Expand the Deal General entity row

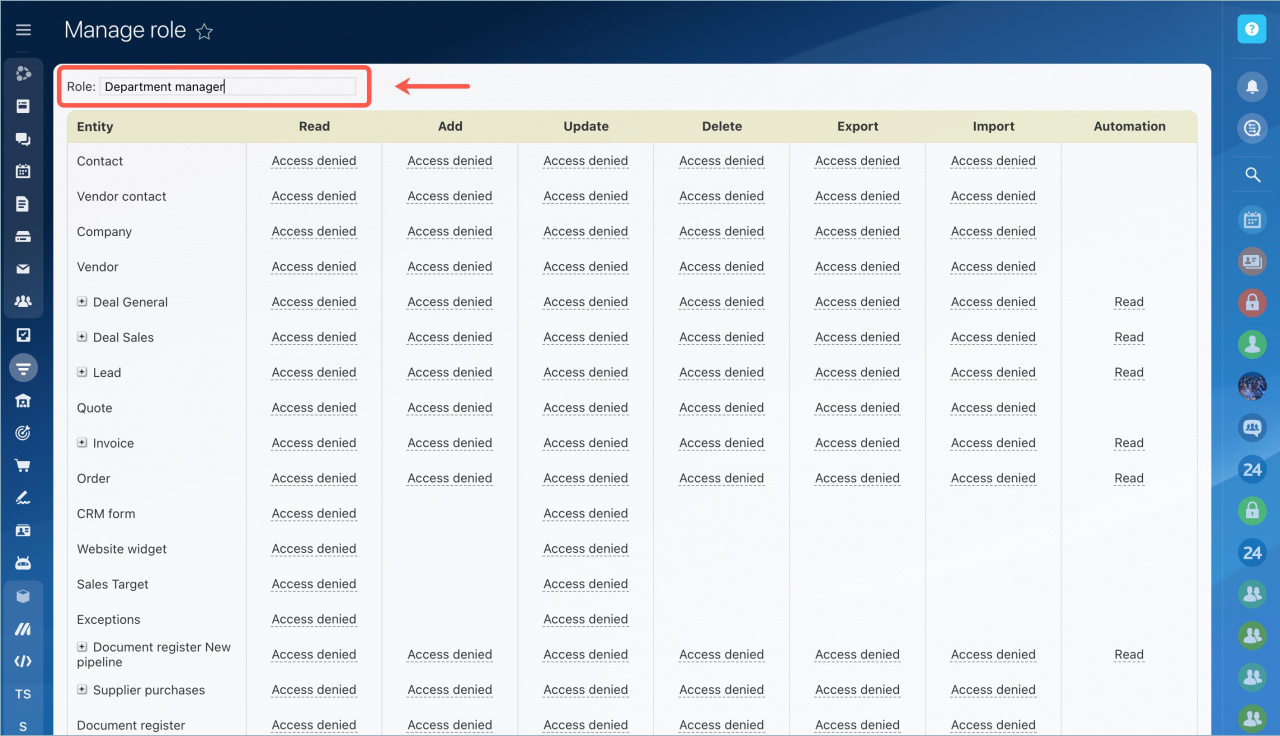(82, 302)
